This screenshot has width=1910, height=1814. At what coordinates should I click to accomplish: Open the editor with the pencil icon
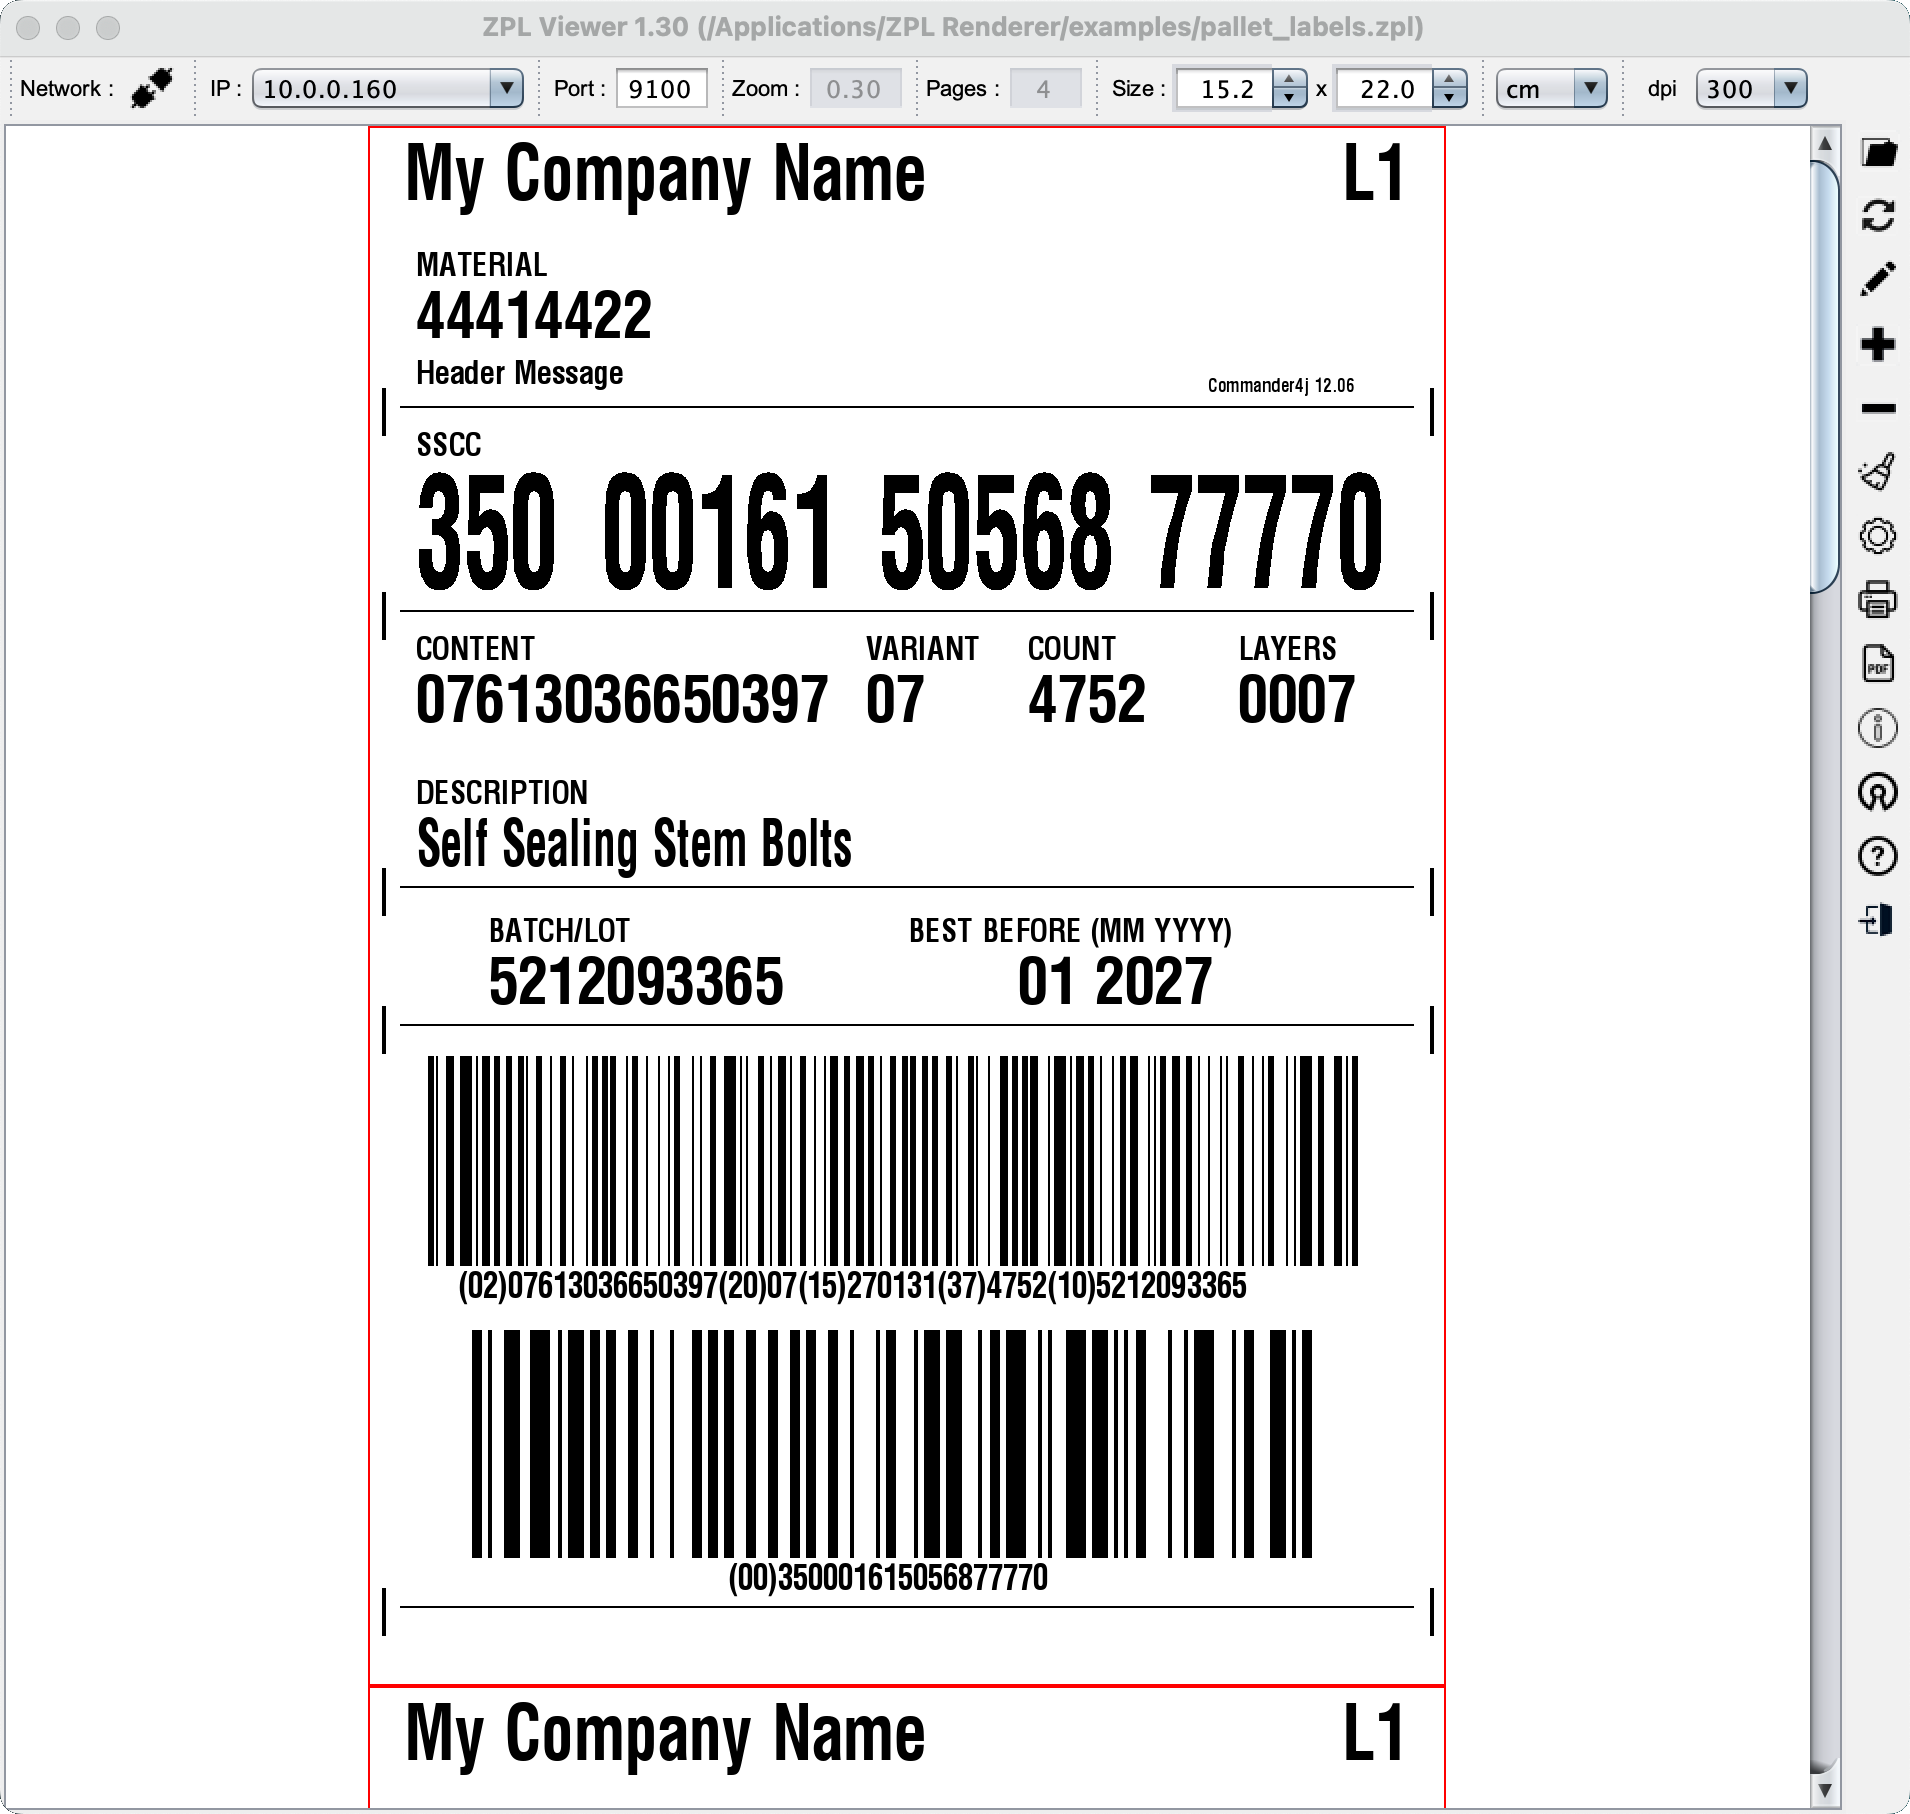tap(1878, 280)
